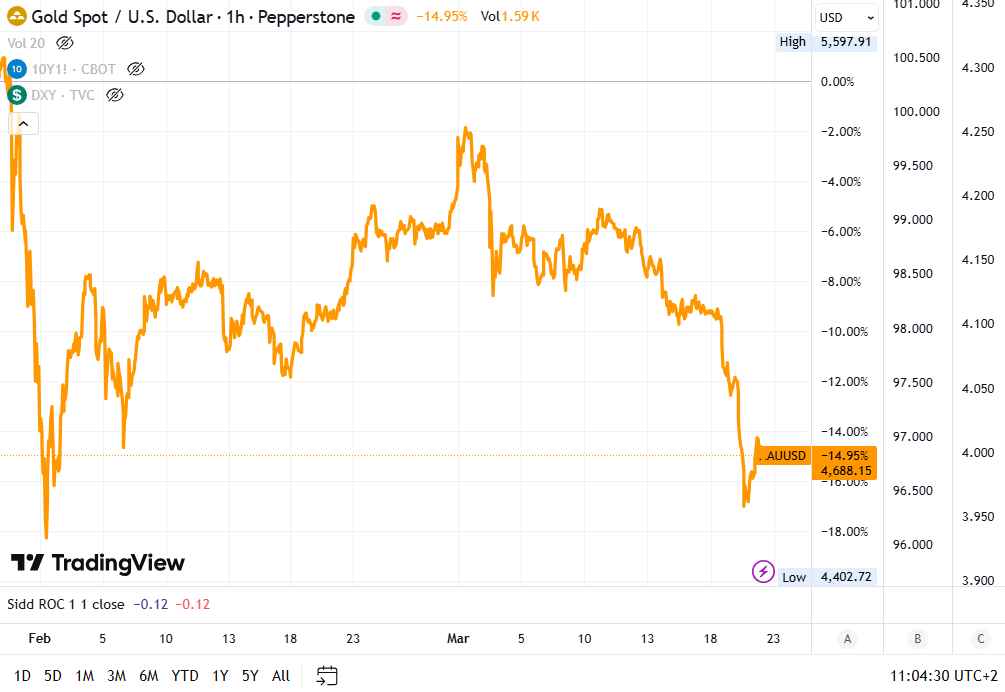The image size is (1005, 692).
Task: Collapse the indicator legend with chevron
Action: click(x=23, y=124)
